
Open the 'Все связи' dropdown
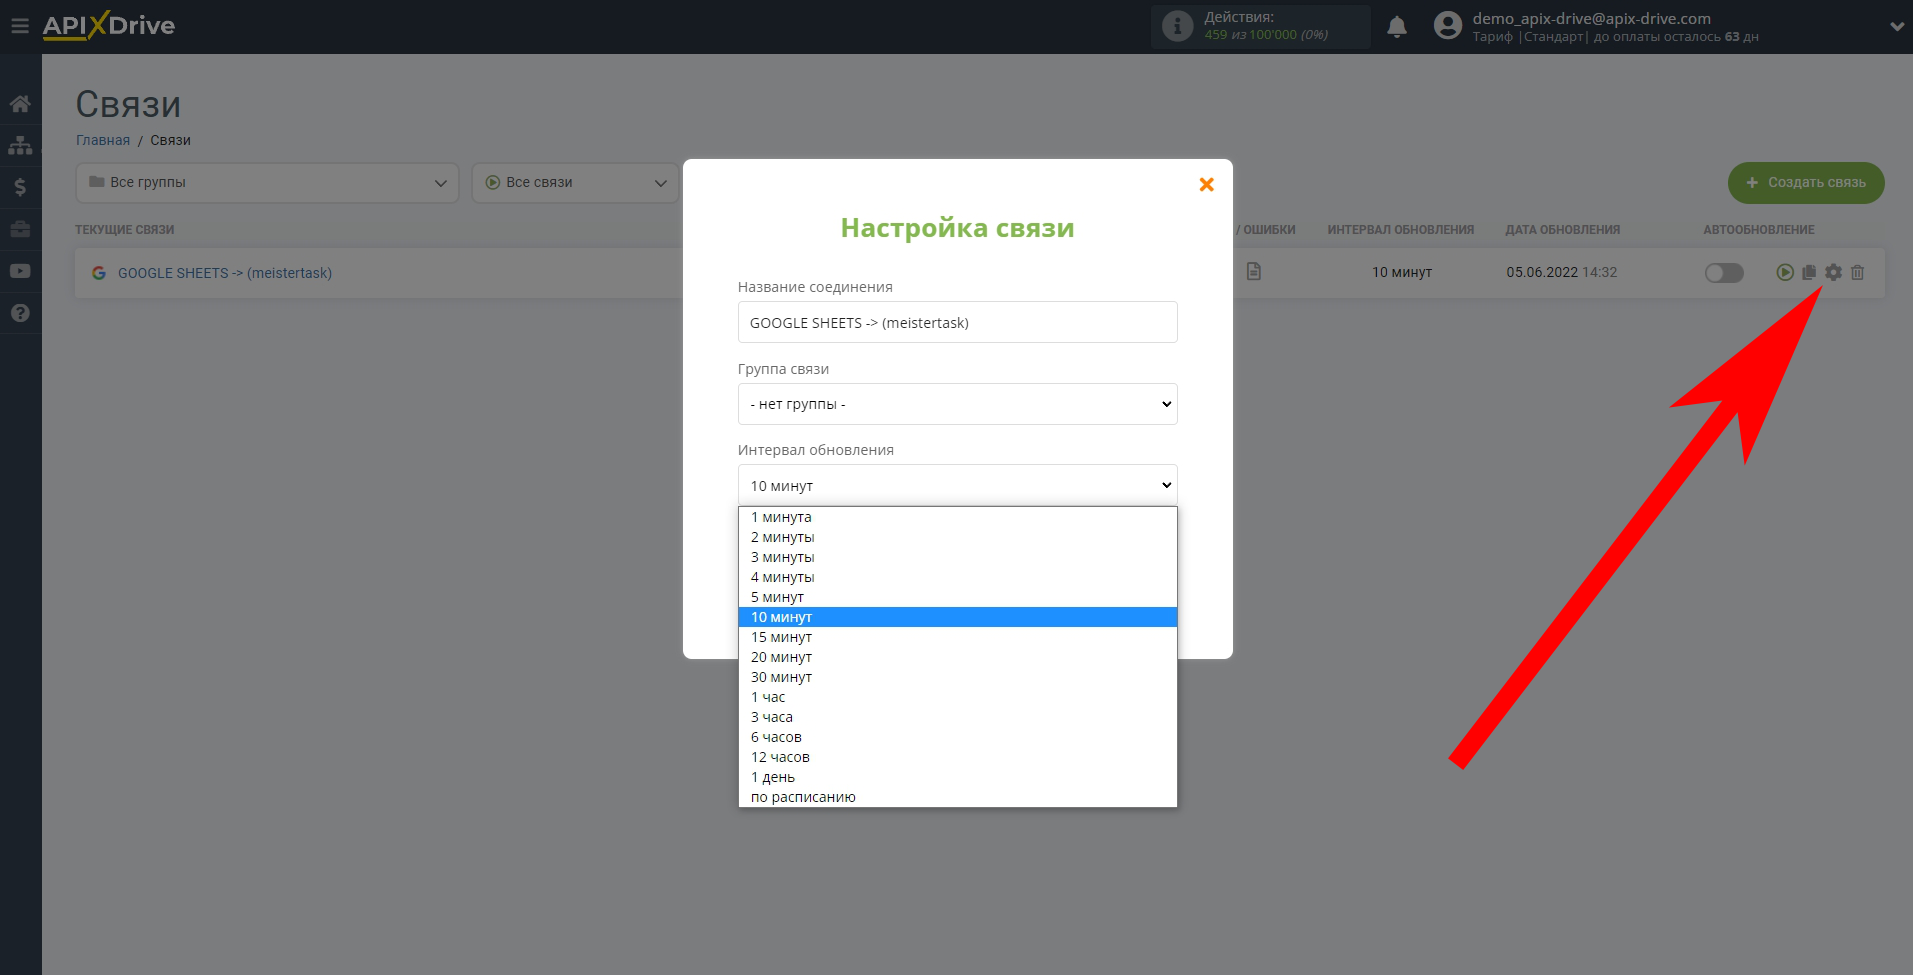tap(575, 183)
